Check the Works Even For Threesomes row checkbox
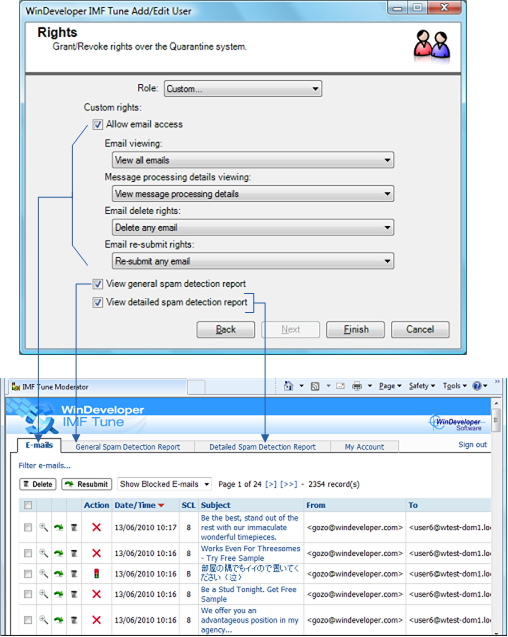Image resolution: width=508 pixels, height=637 pixels. tap(28, 553)
